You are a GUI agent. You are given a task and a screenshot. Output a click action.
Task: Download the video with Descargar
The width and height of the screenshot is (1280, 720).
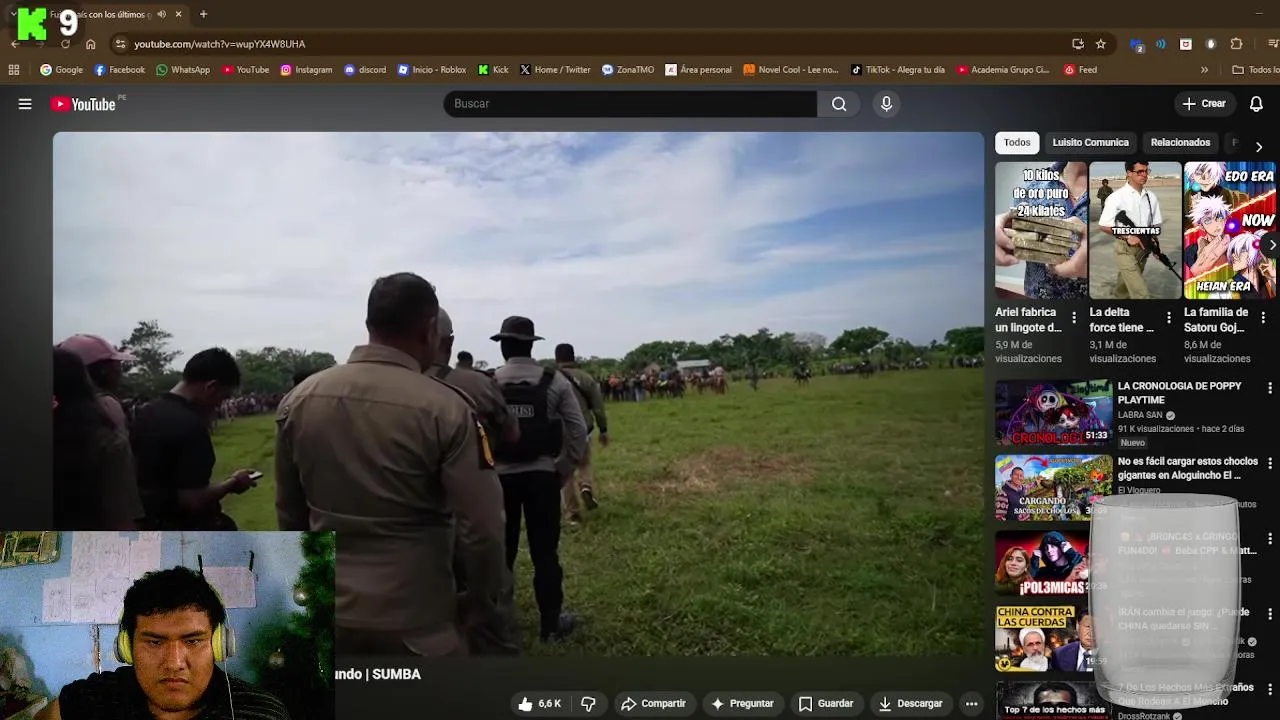click(910, 704)
